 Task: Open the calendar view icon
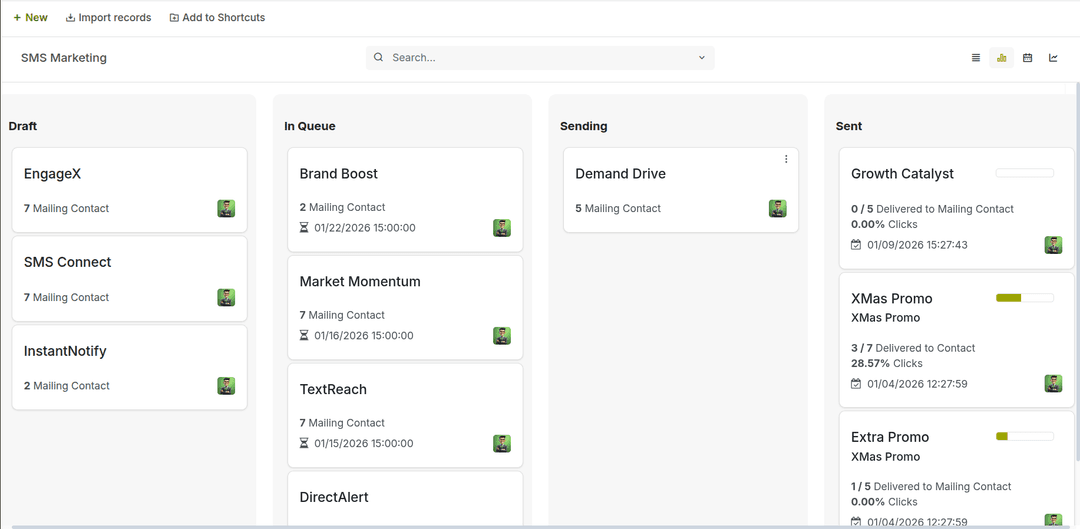point(1027,58)
